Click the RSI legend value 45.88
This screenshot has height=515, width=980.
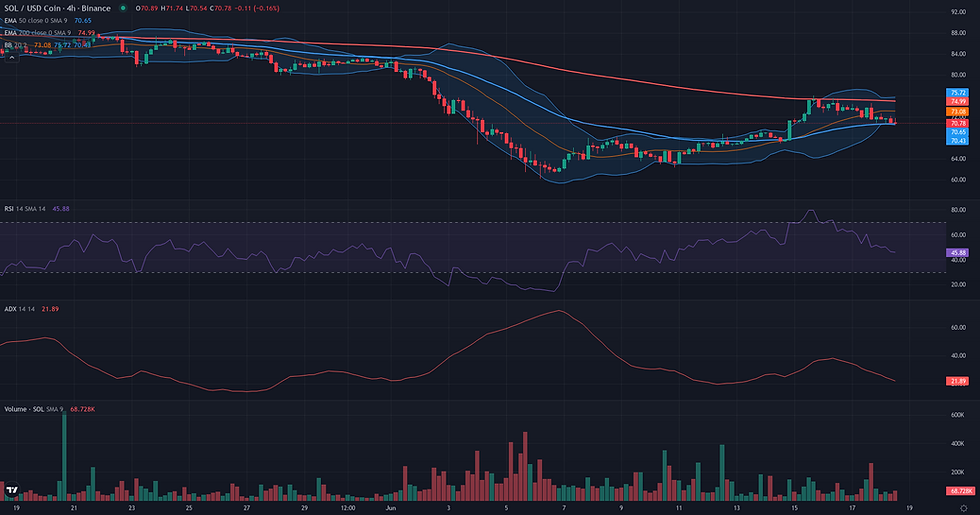click(61, 209)
